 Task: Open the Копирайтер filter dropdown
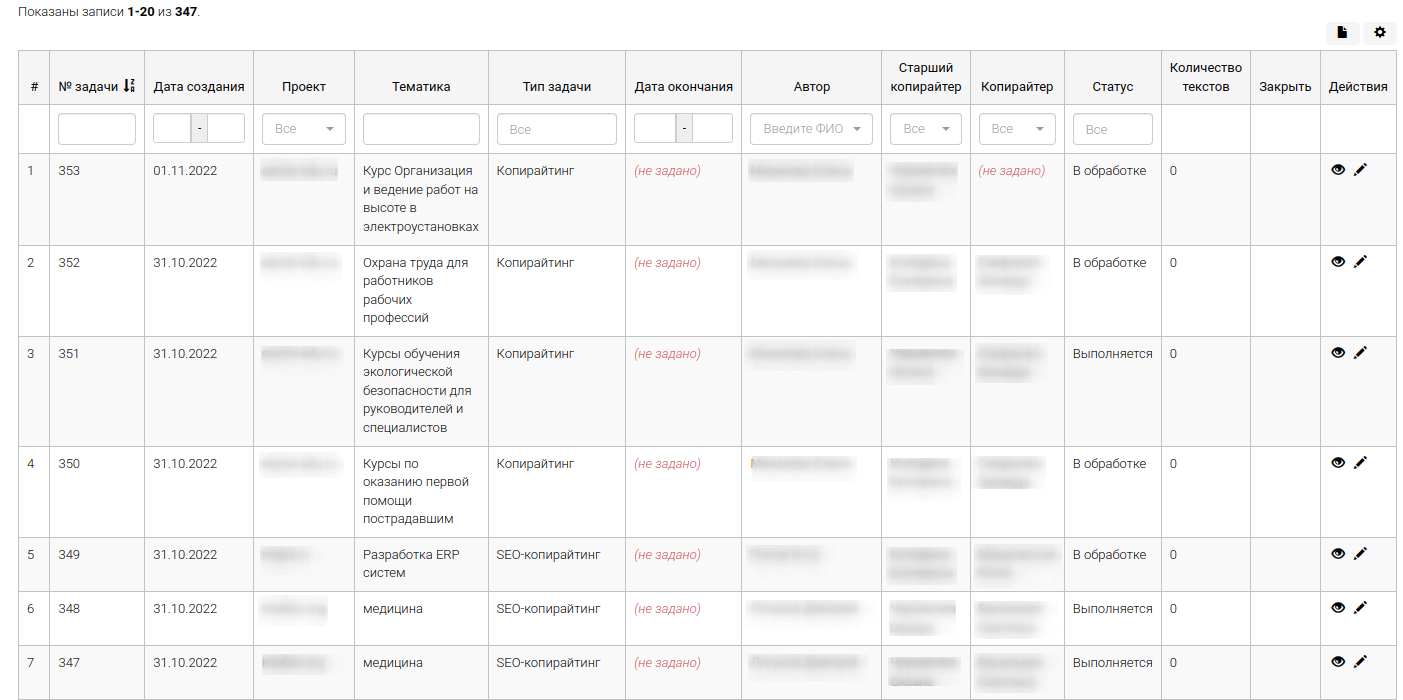coord(1016,129)
